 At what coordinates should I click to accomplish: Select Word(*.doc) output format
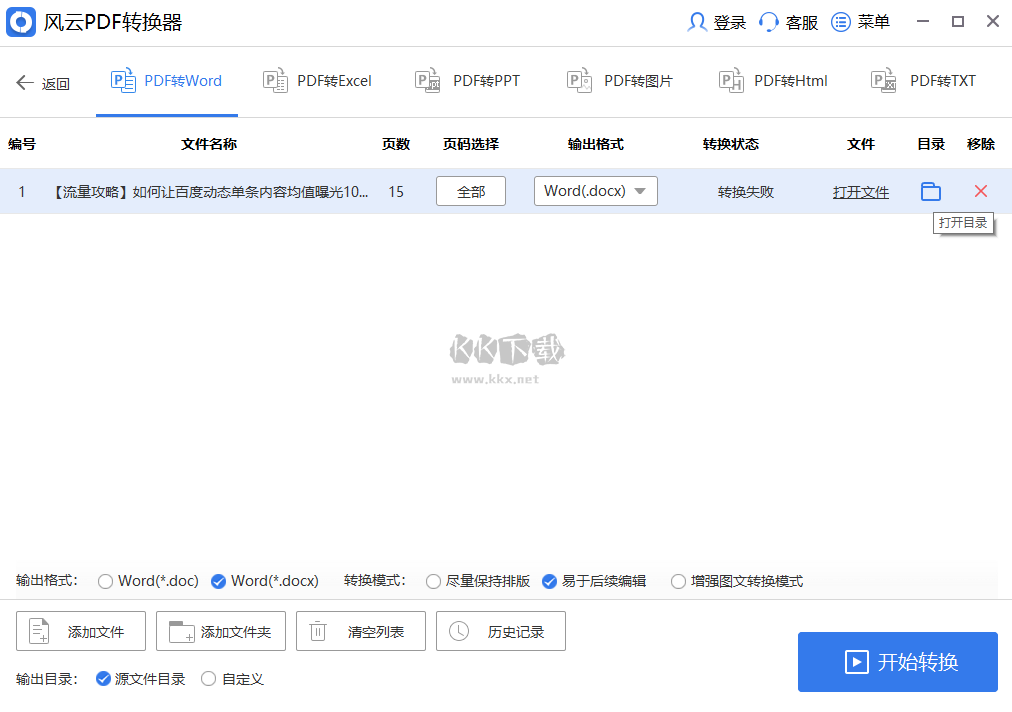click(x=104, y=581)
